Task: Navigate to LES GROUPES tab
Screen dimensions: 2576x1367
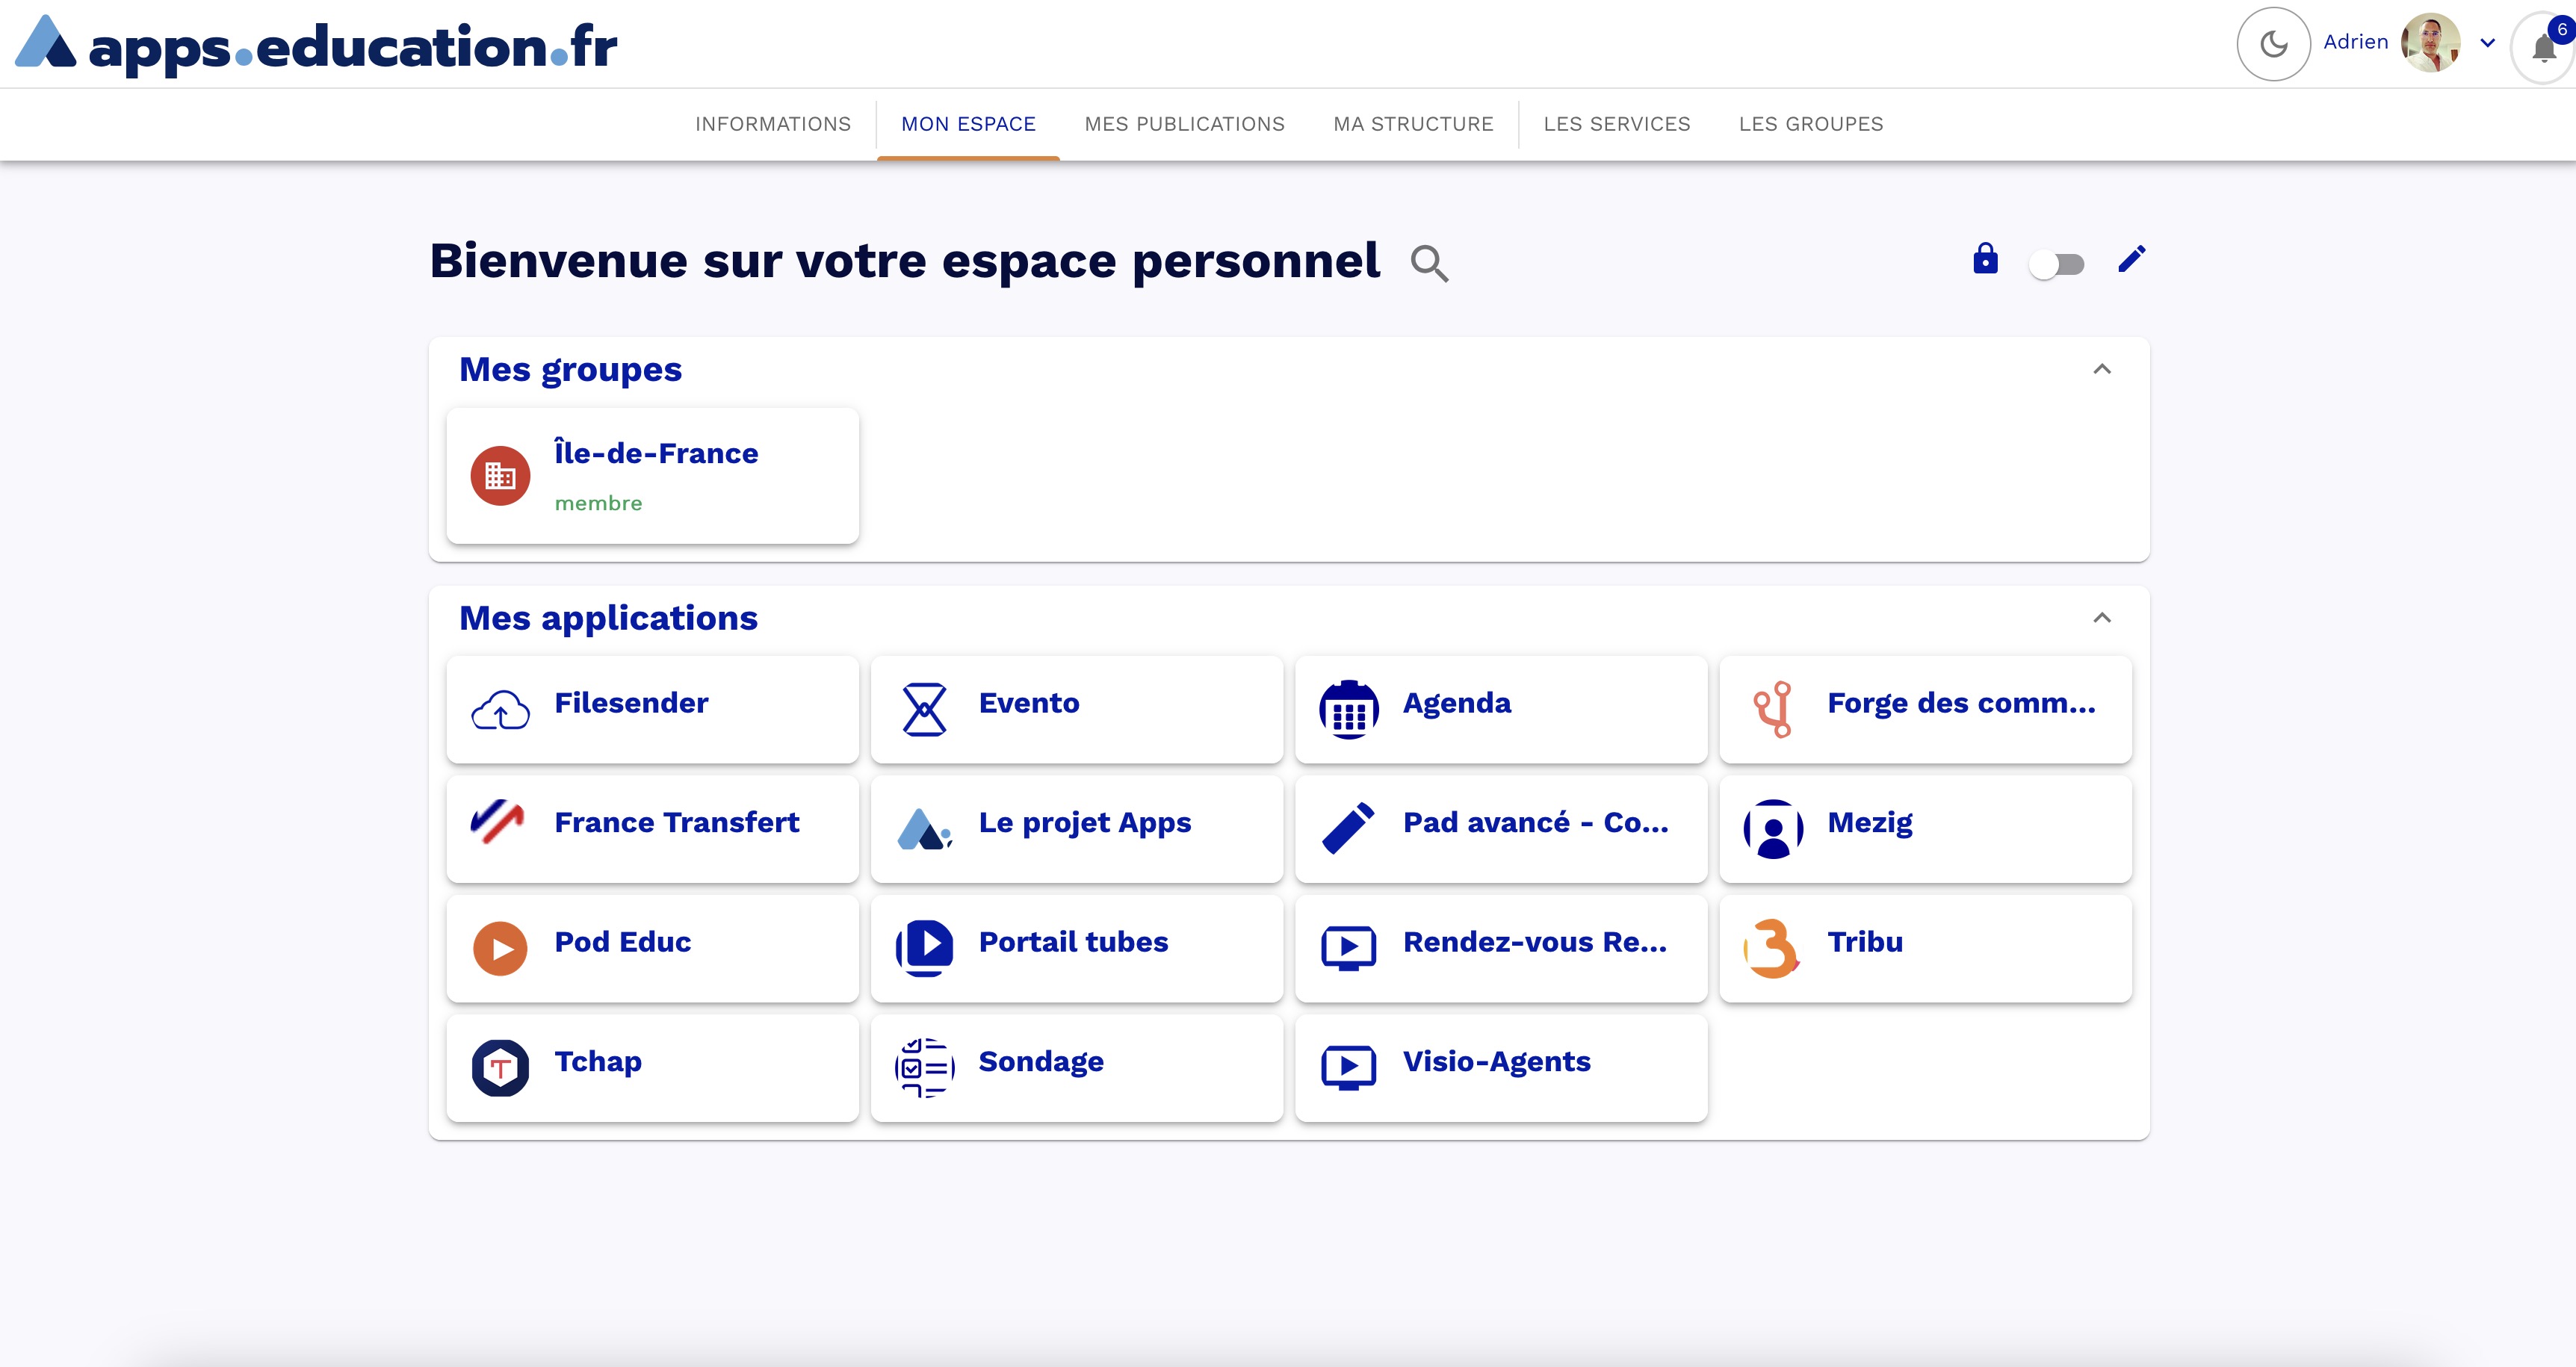Action: [1810, 124]
